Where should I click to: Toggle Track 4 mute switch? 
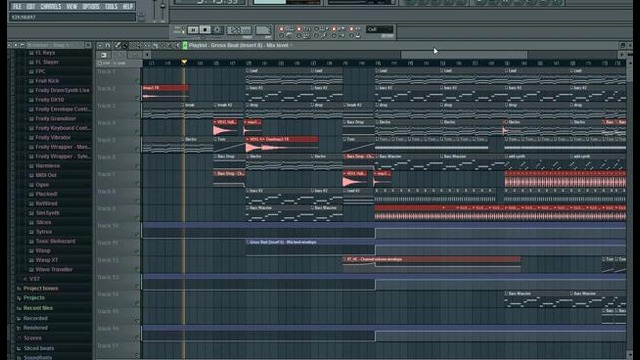coord(137,132)
